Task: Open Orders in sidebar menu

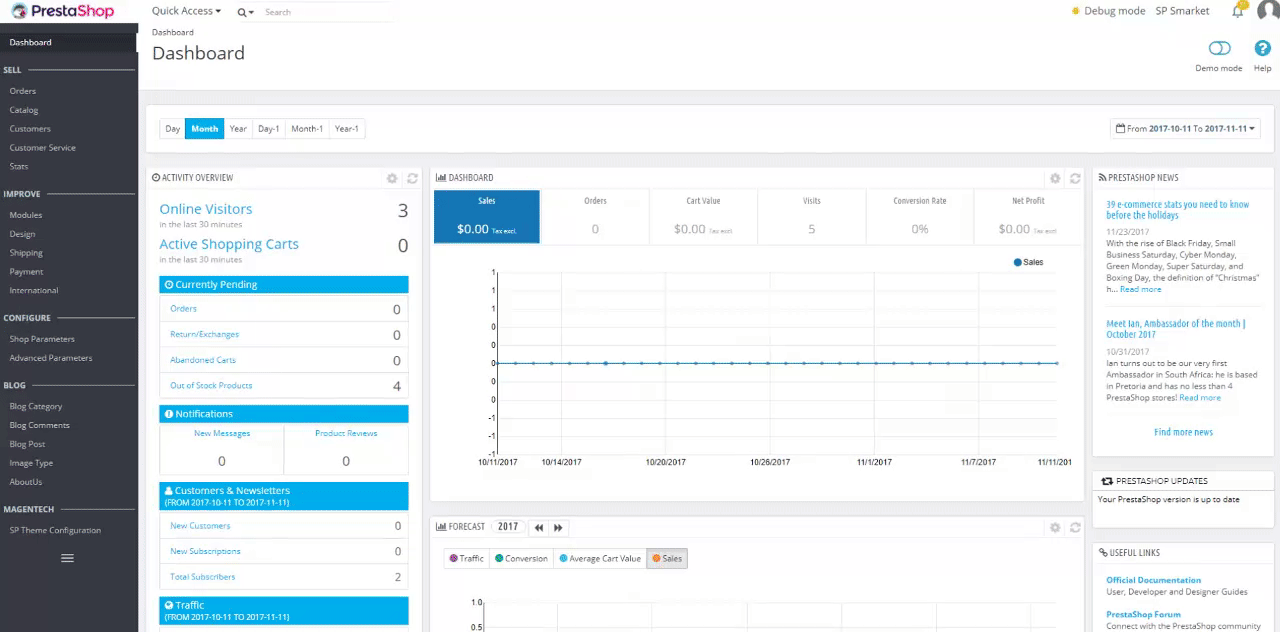Action: pyautogui.click(x=23, y=91)
